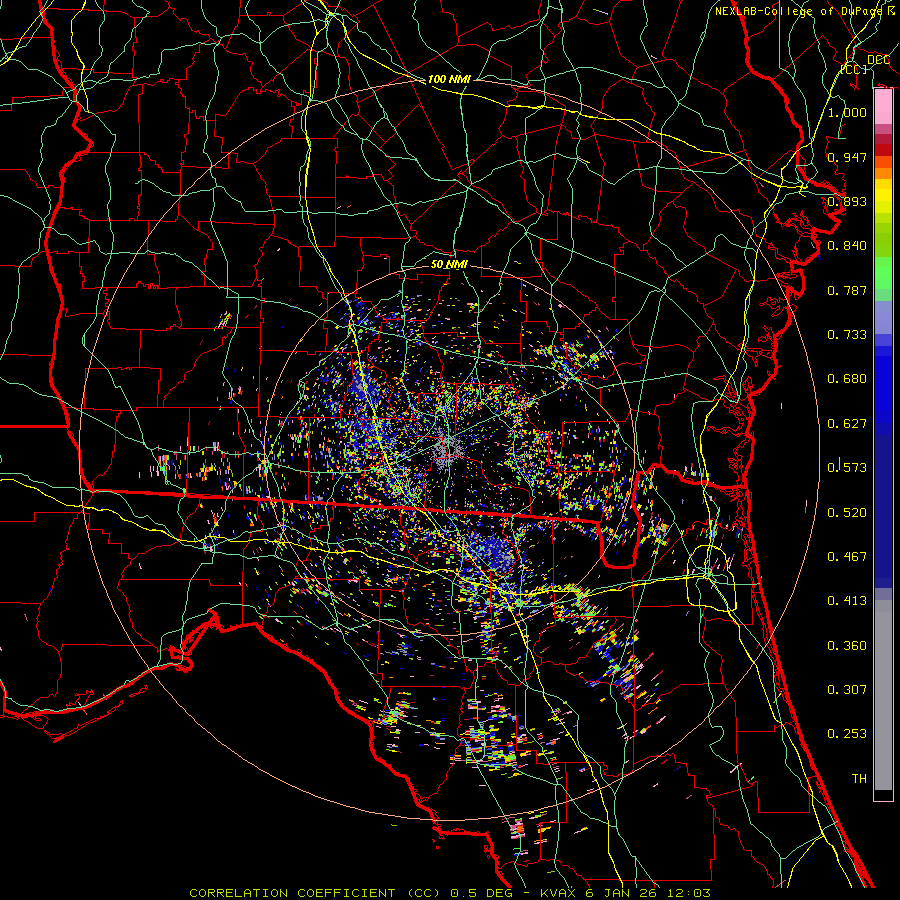Click the 0.413 legend value
Viewport: 900px width, 900px height.
click(847, 601)
